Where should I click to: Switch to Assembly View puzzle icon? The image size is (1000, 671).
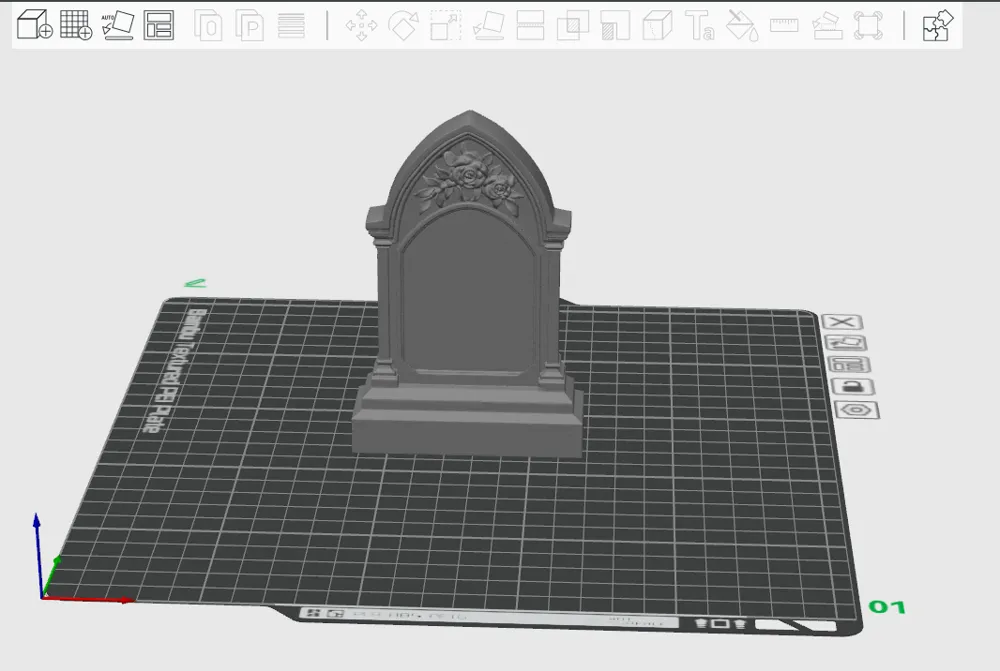coord(937,26)
